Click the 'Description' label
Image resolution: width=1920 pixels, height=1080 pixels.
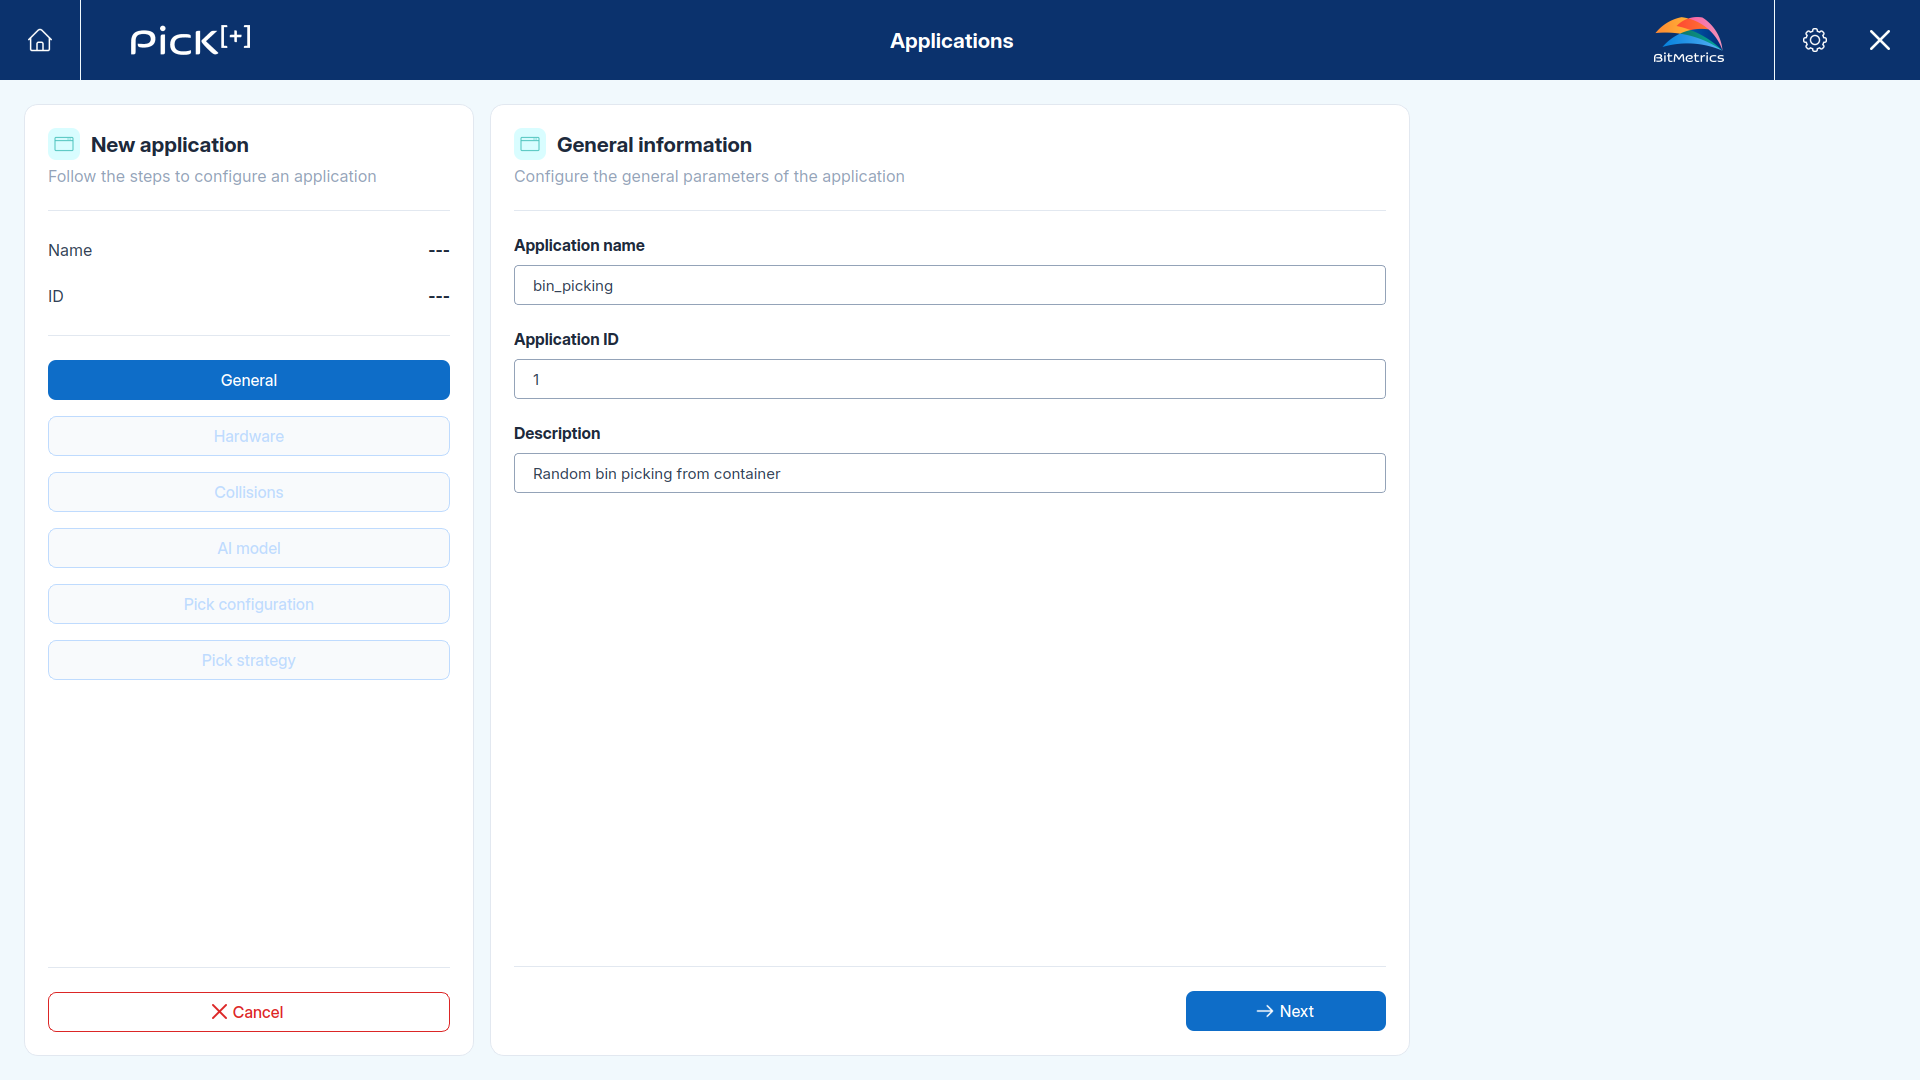(x=557, y=433)
